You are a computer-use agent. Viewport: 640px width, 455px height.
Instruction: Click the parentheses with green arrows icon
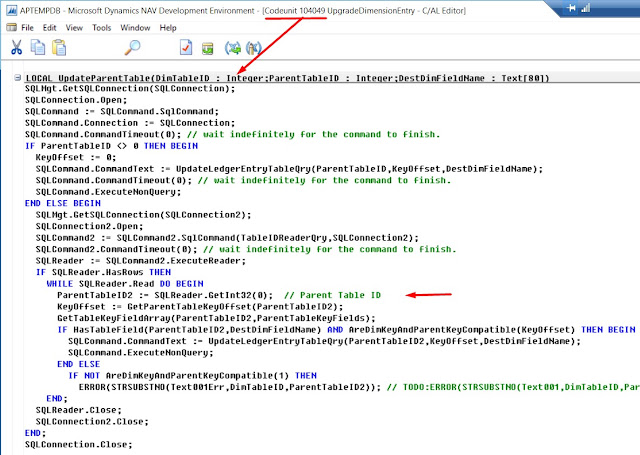(233, 48)
